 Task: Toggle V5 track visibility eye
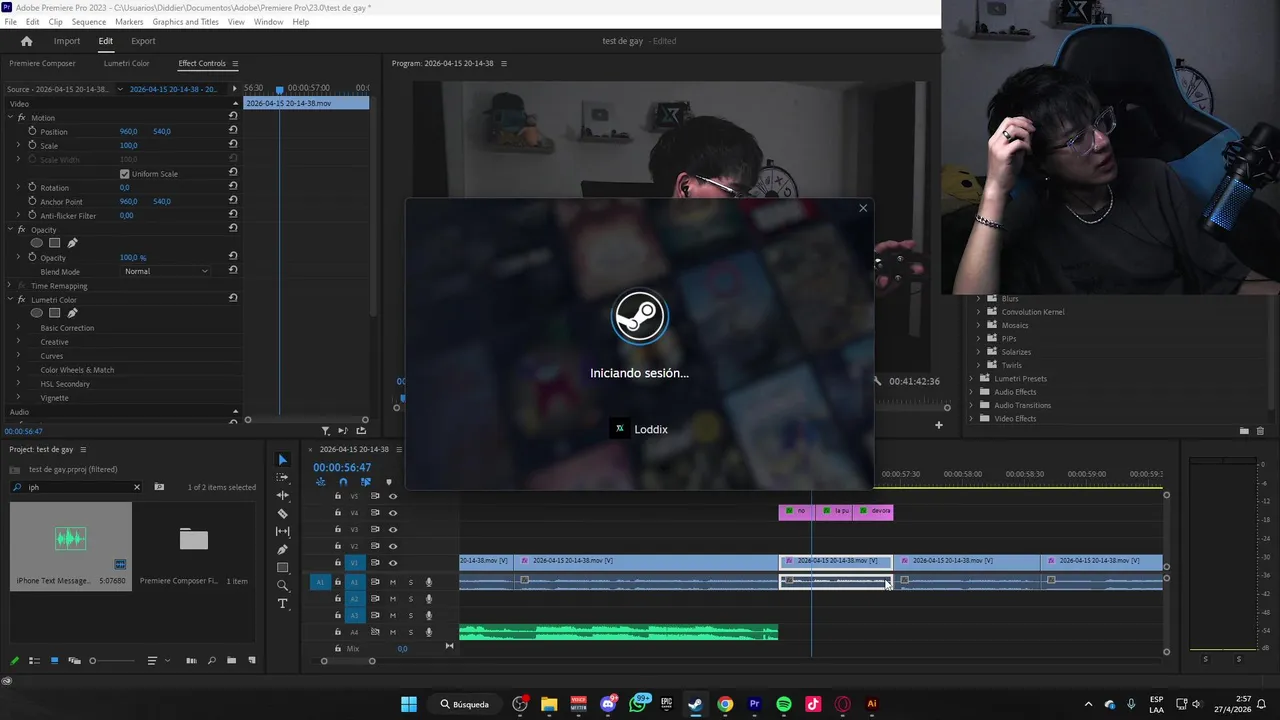click(x=393, y=496)
